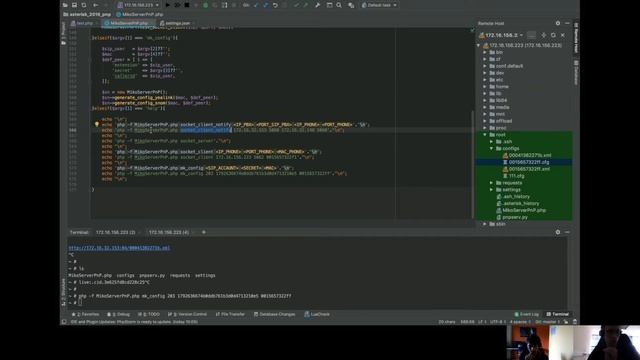The width and height of the screenshot is (640, 360).
Task: Click asterisk project name in navigation bar
Action: point(87,14)
